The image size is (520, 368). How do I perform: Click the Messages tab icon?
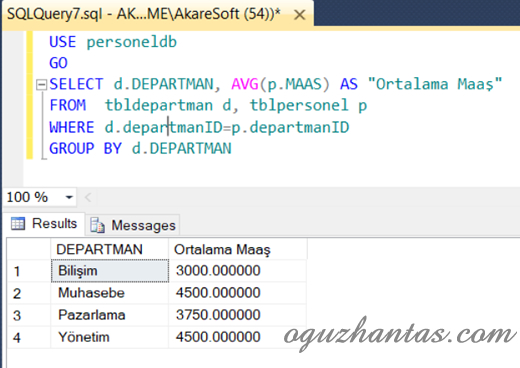pyautogui.click(x=97, y=225)
